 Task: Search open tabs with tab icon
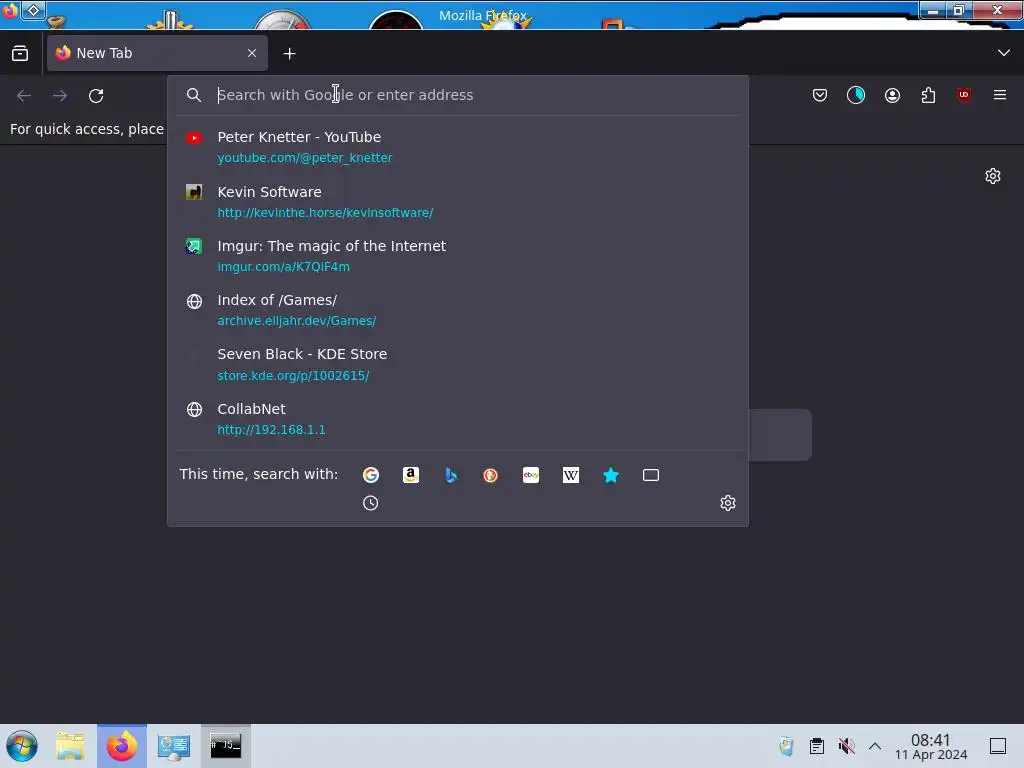pyautogui.click(x=651, y=475)
